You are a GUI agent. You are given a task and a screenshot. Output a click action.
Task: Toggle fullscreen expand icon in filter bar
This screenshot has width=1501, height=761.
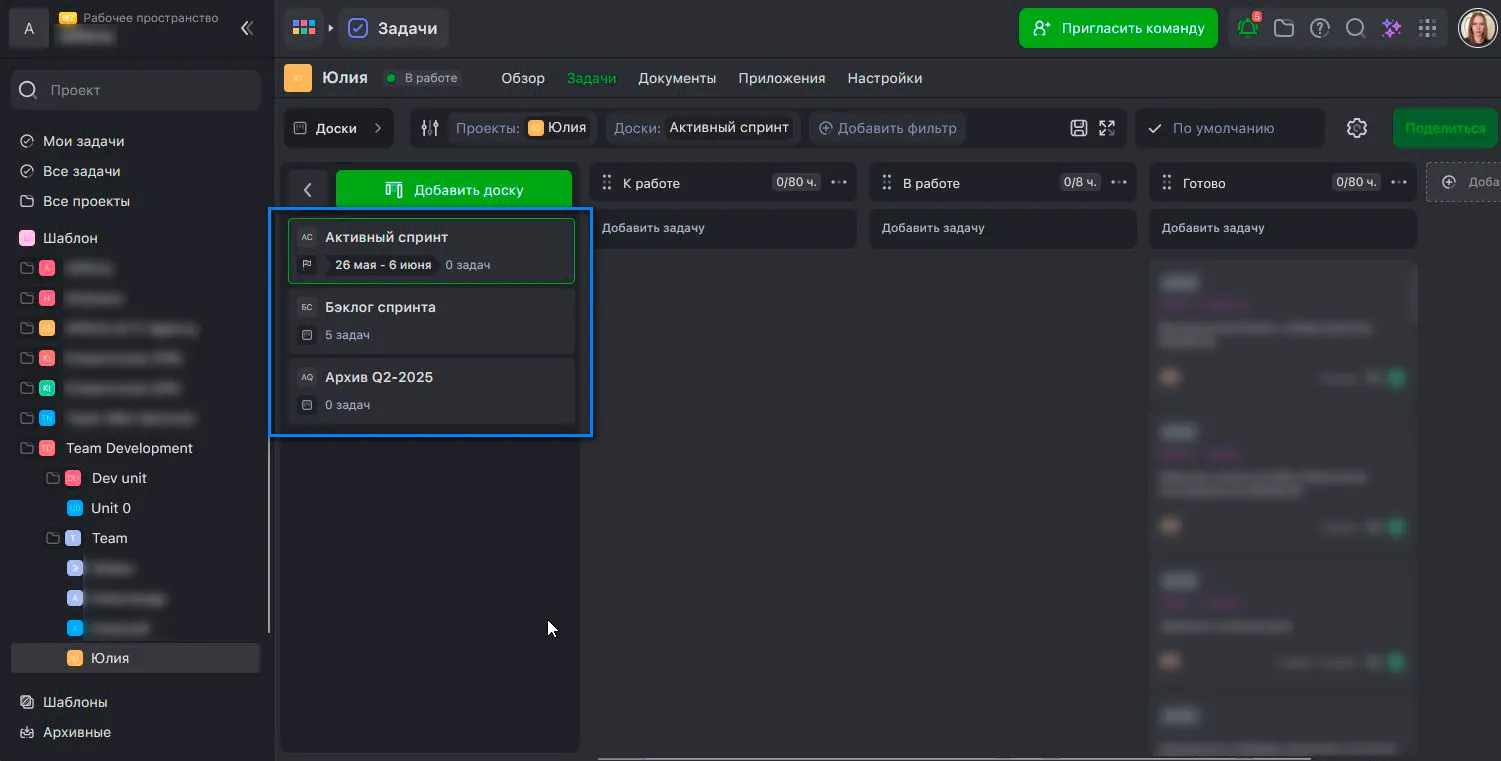(x=1107, y=128)
